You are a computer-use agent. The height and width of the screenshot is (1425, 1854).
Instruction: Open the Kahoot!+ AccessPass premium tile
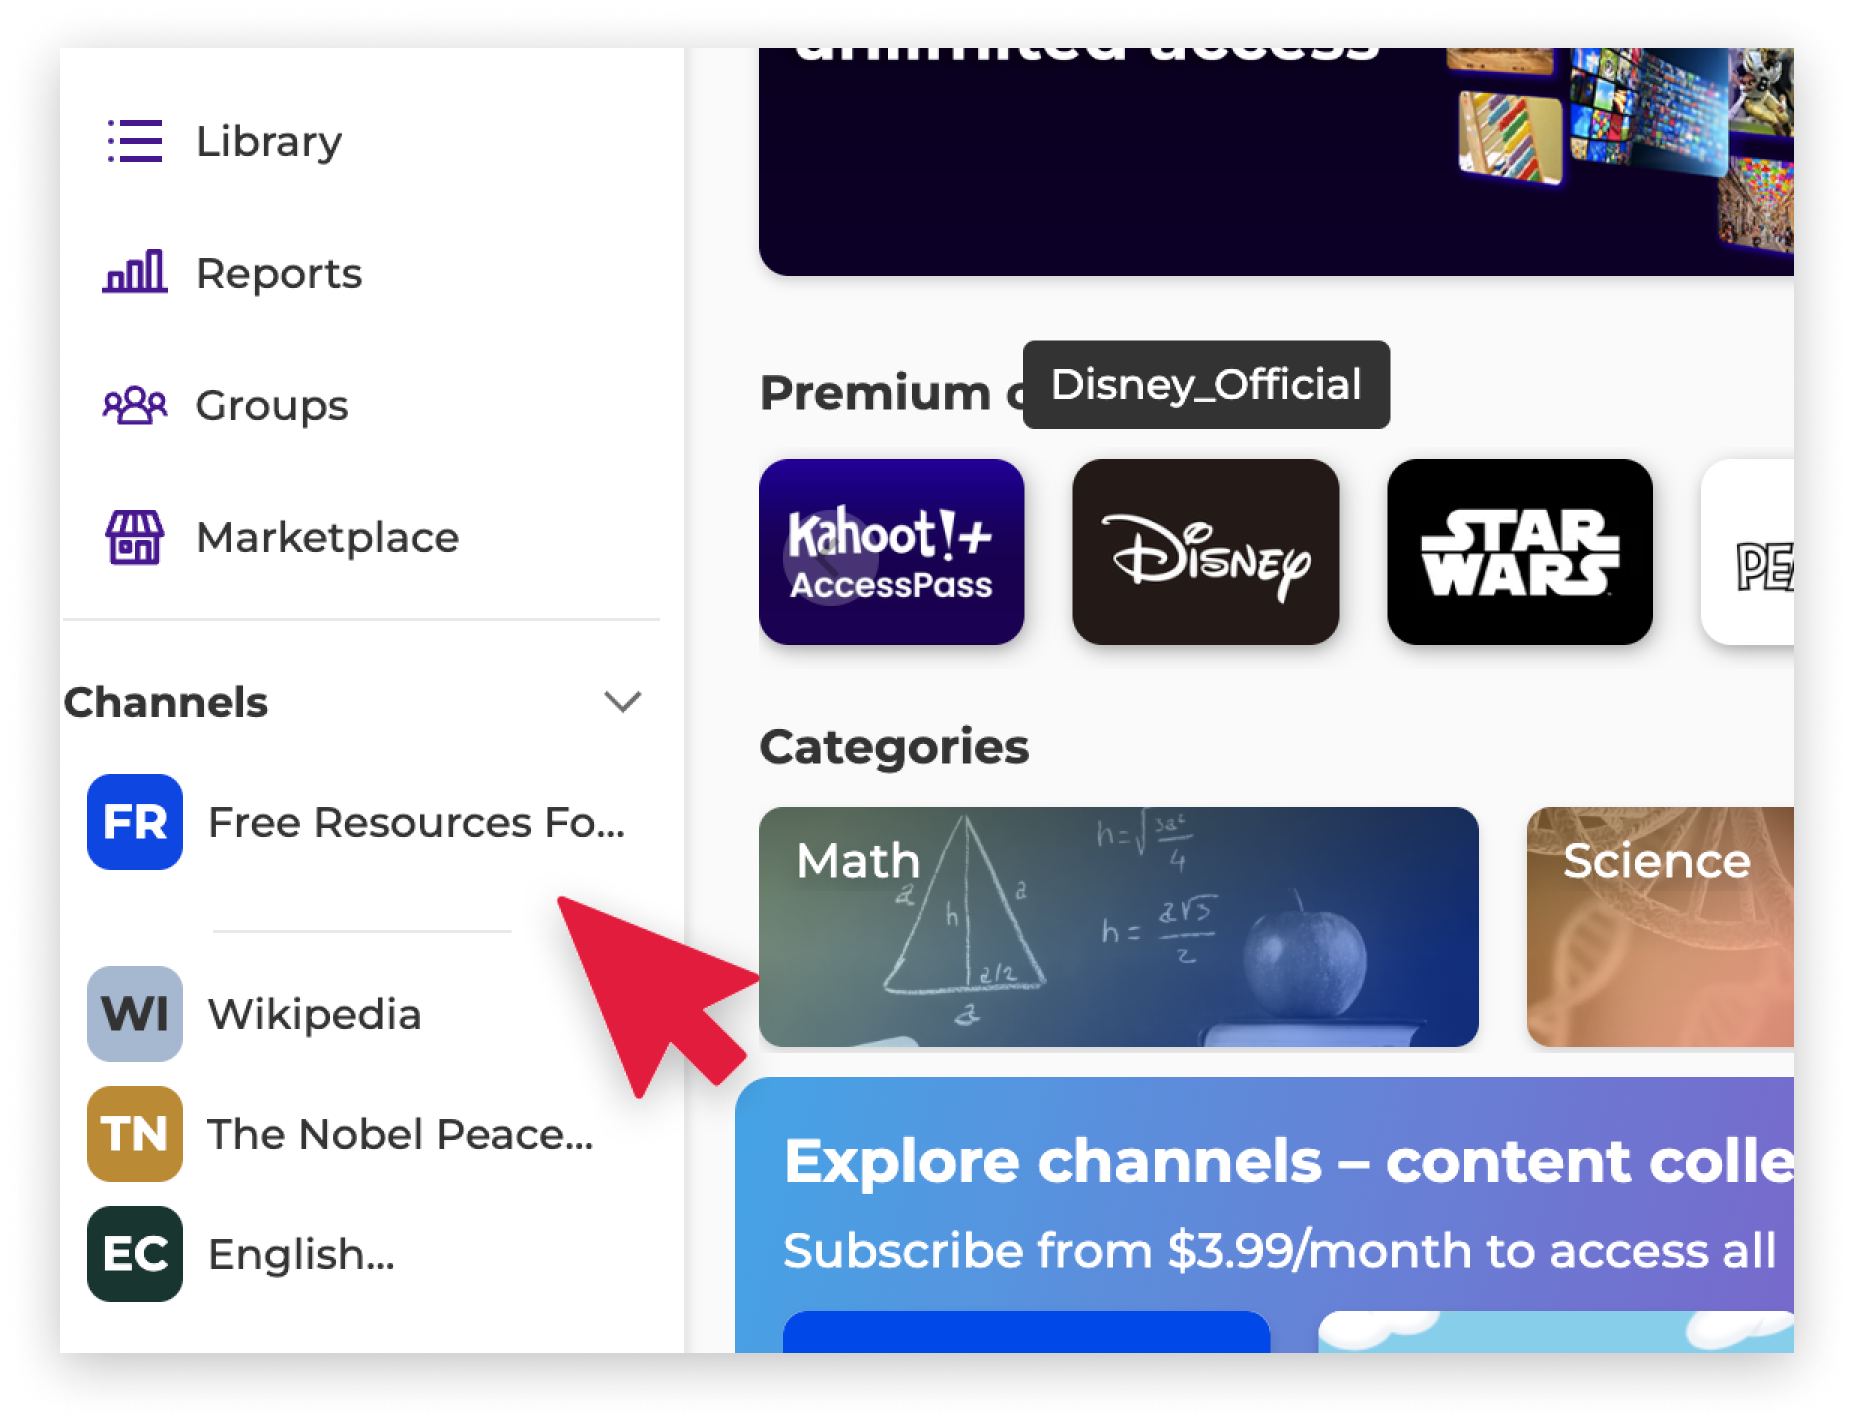click(x=891, y=551)
